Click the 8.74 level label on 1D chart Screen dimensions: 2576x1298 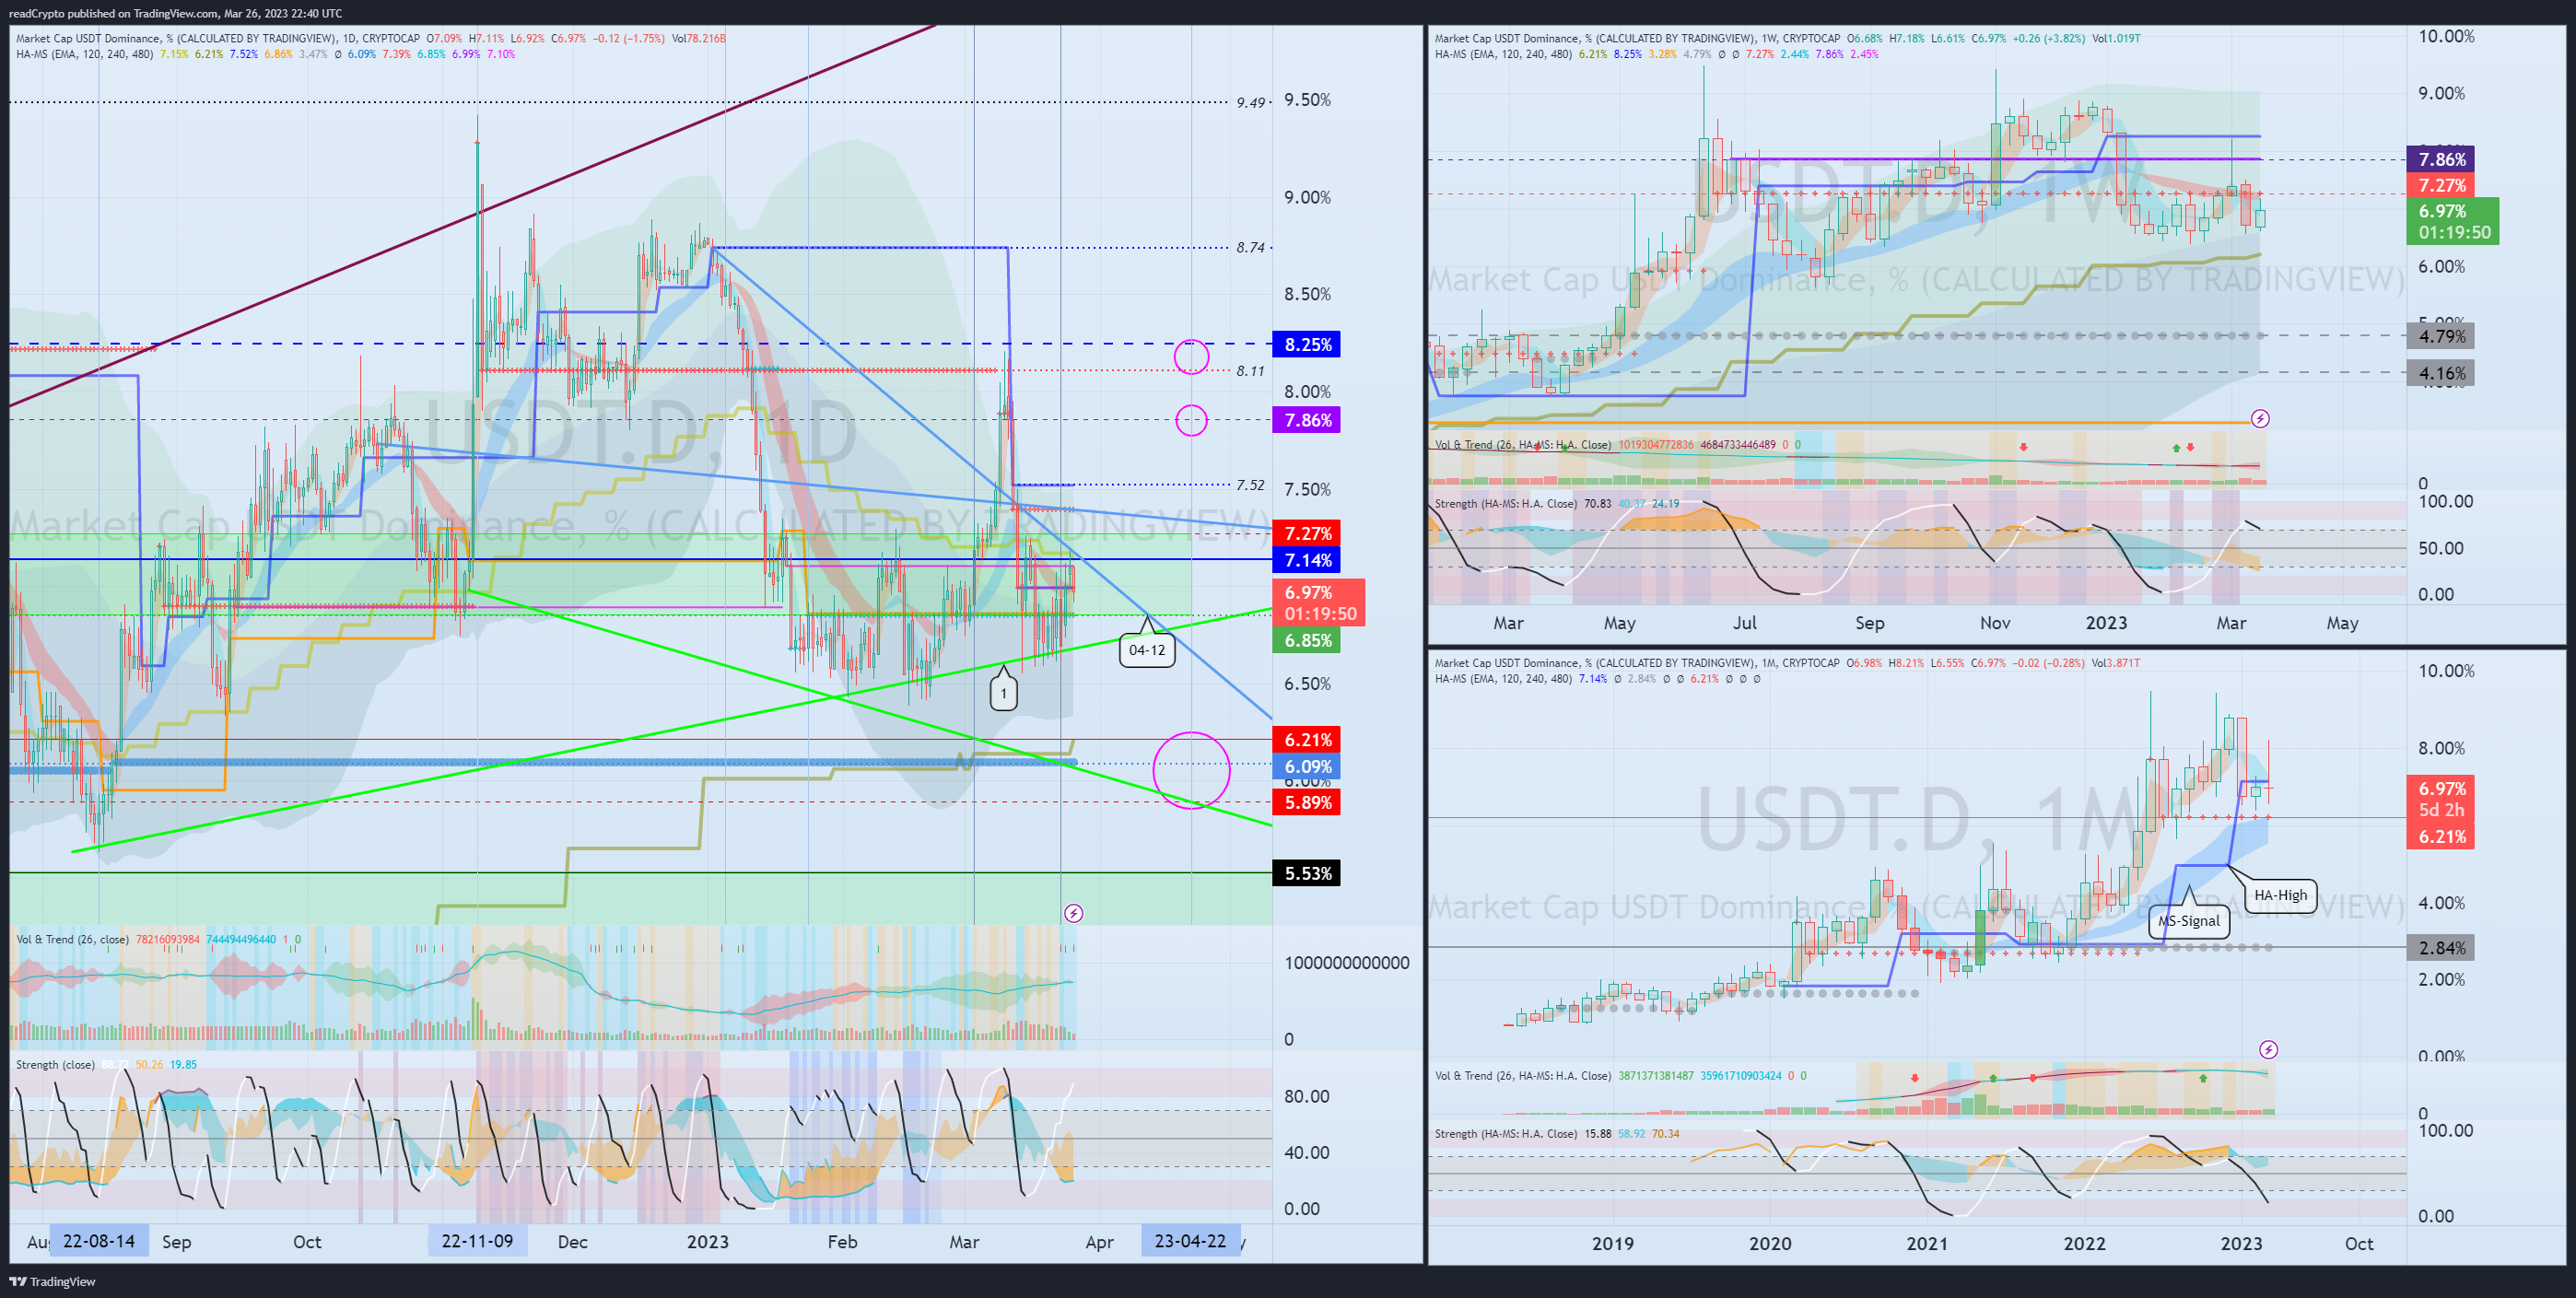(x=1250, y=247)
